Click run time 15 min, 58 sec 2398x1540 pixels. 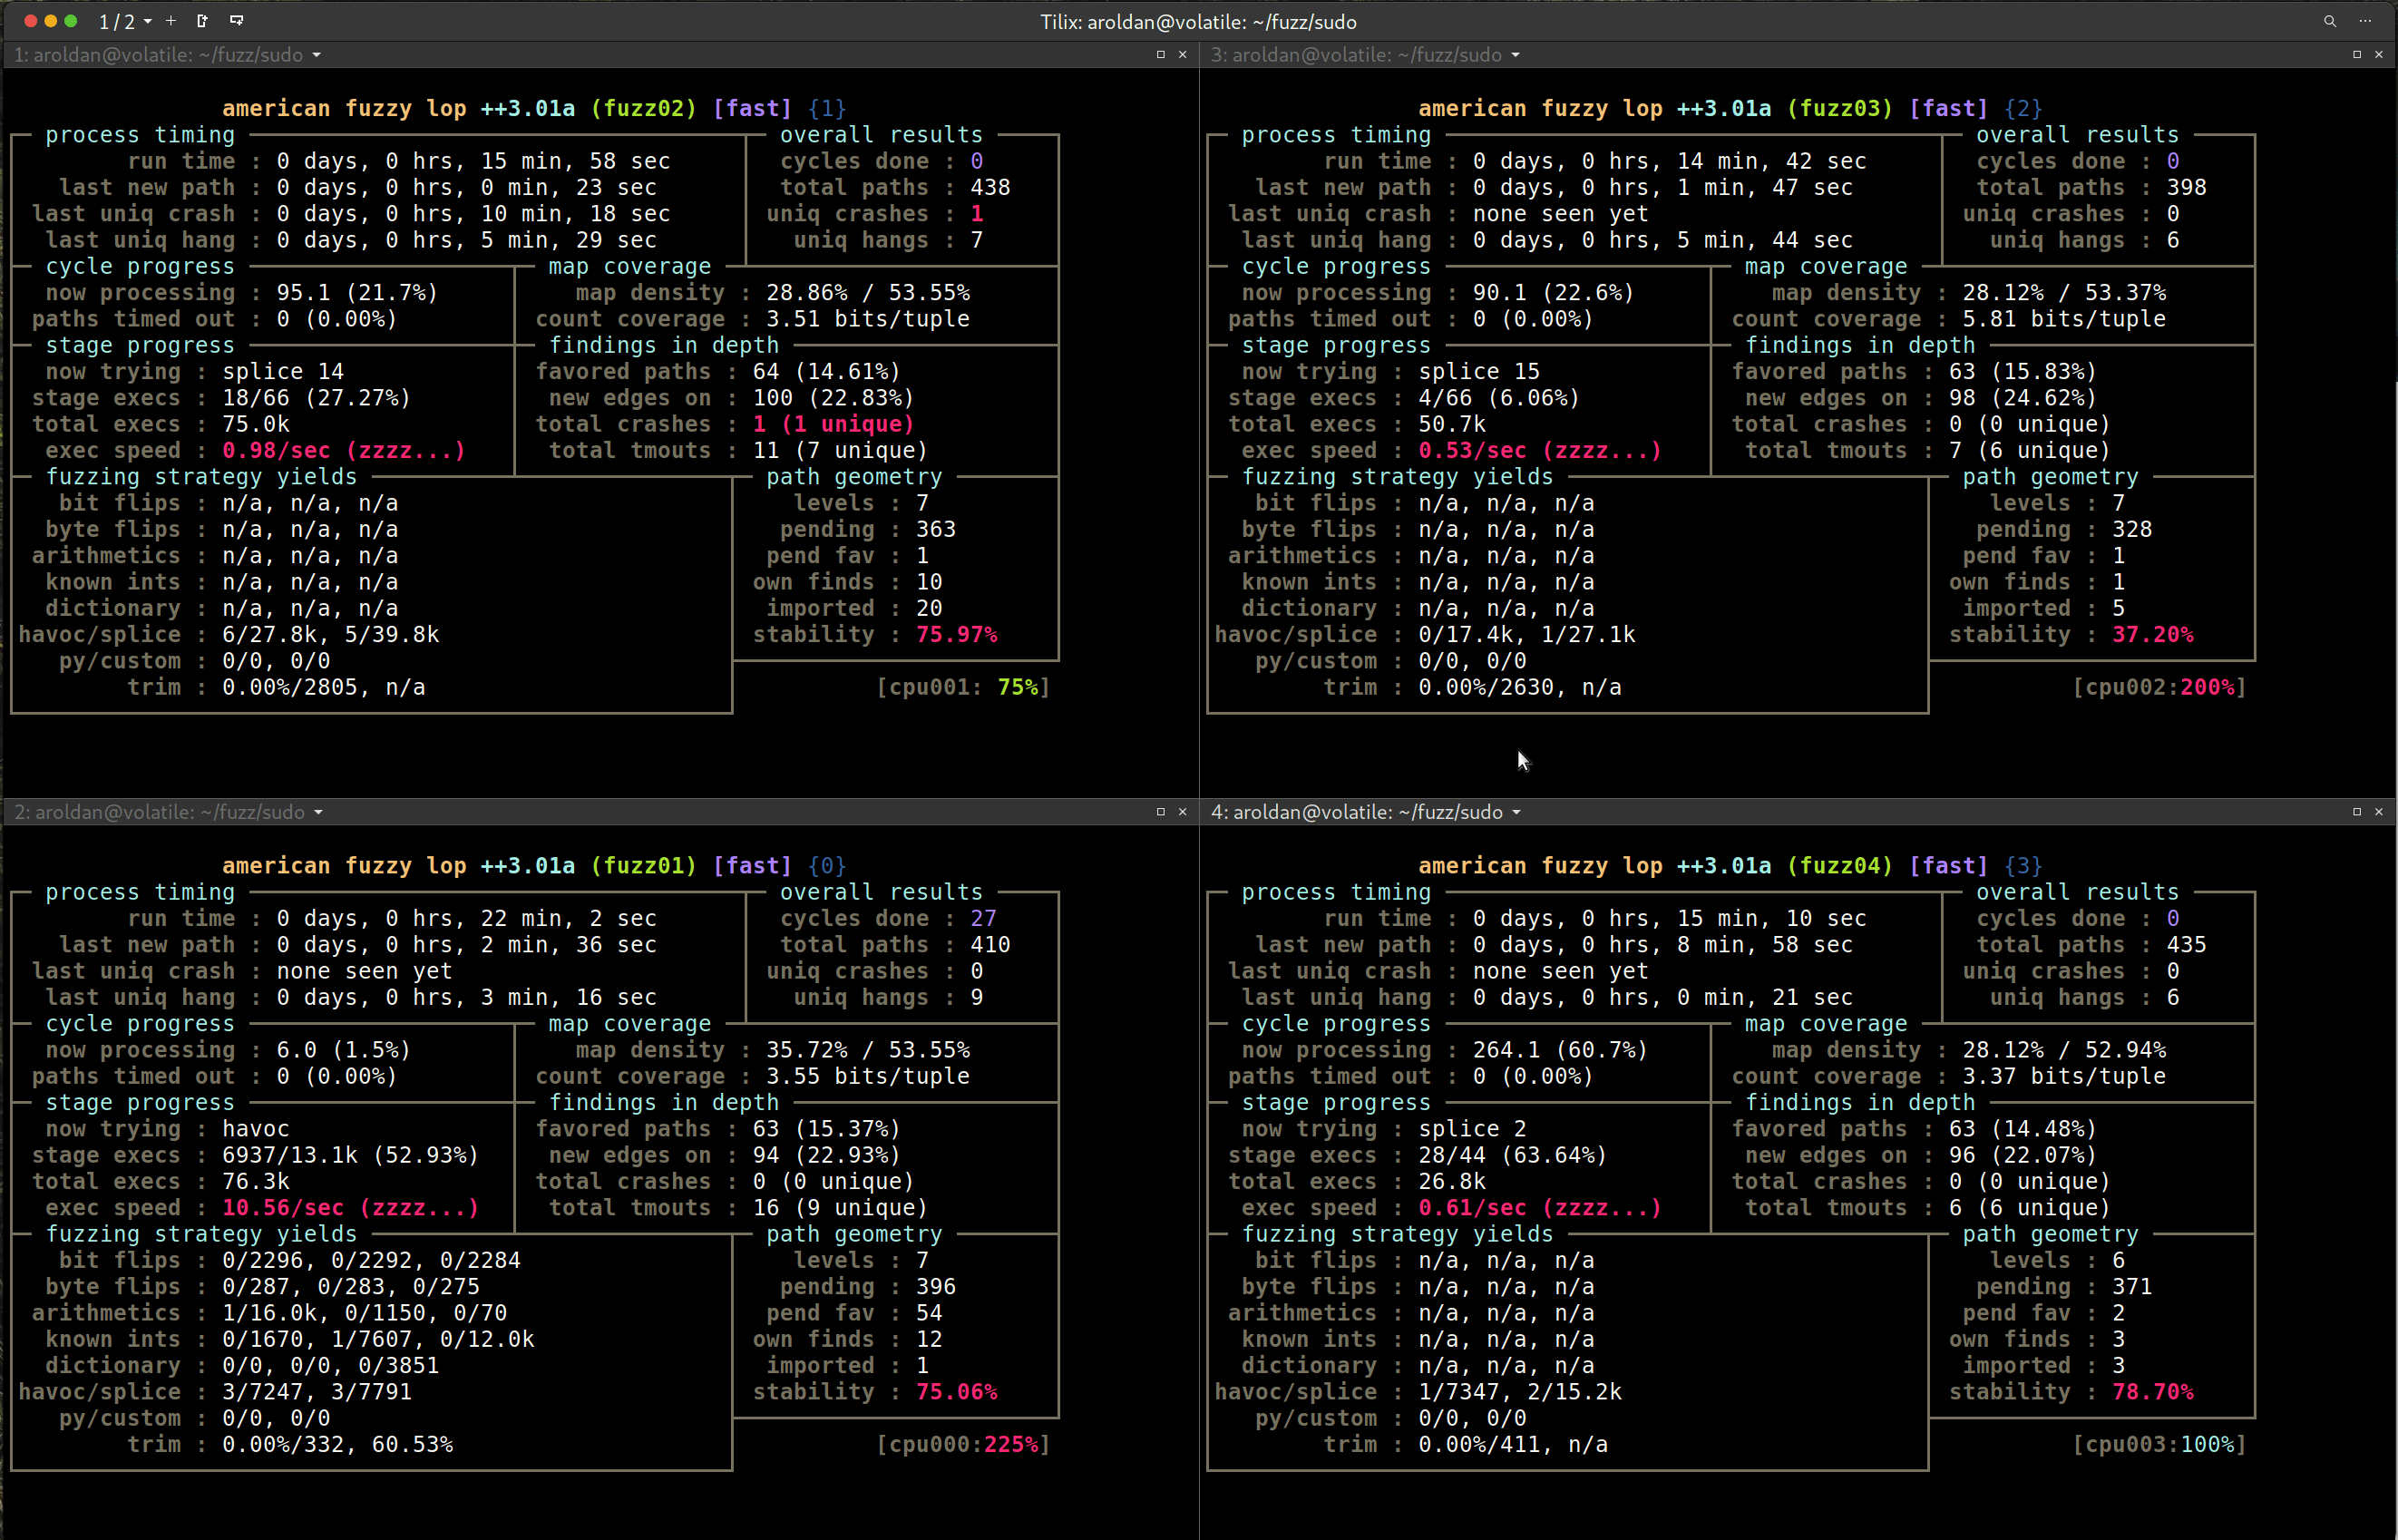click(473, 161)
